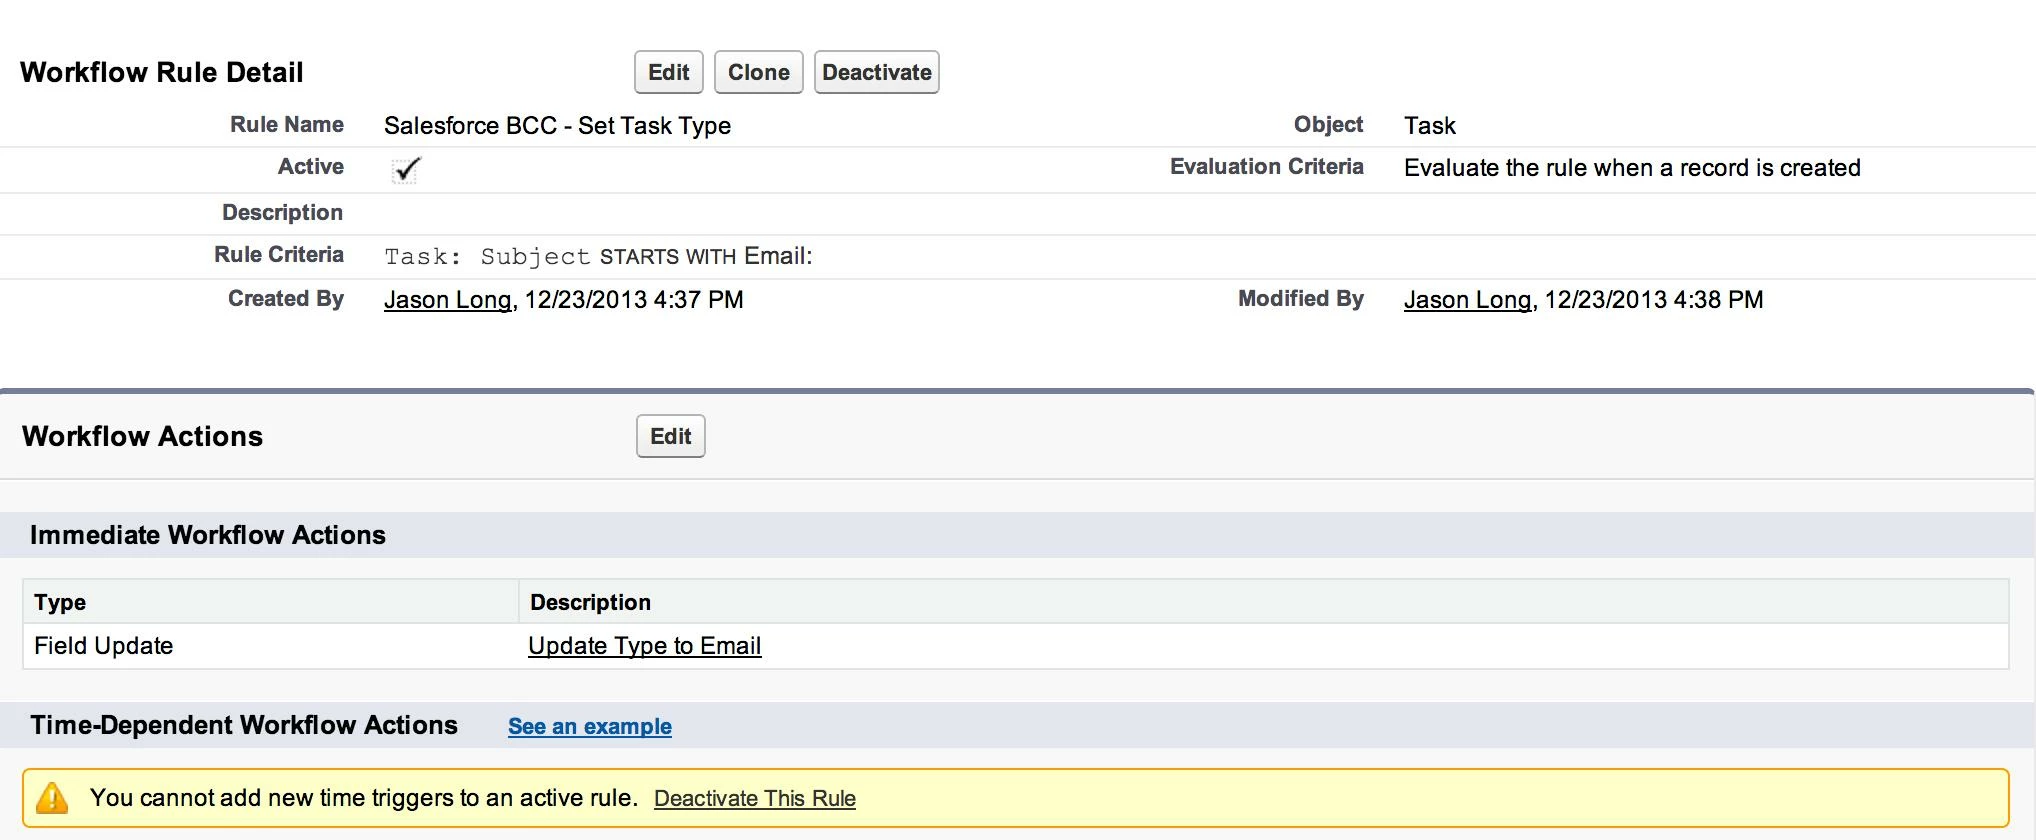Viewport: 2036px width, 840px height.
Task: Select the Evaluation Criteria value text
Action: point(1632,167)
